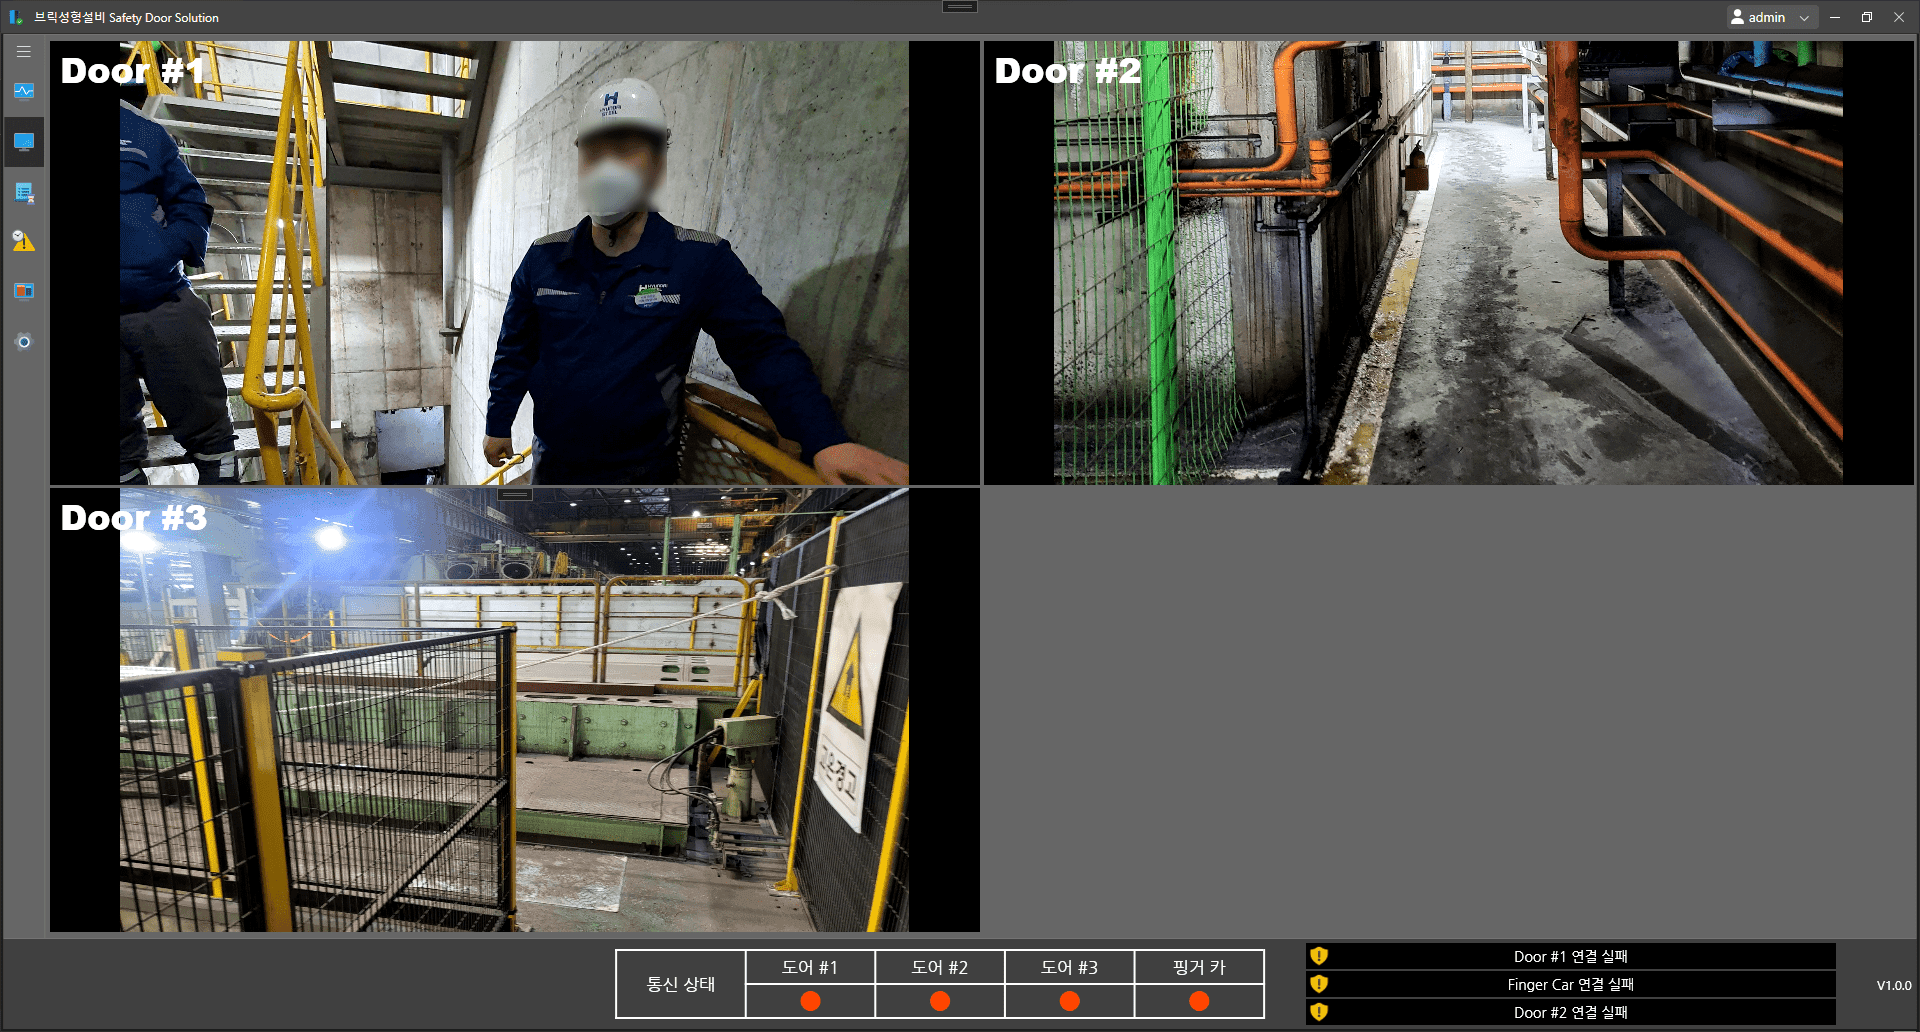
Task: Open the admin account dropdown
Action: tap(1764, 17)
